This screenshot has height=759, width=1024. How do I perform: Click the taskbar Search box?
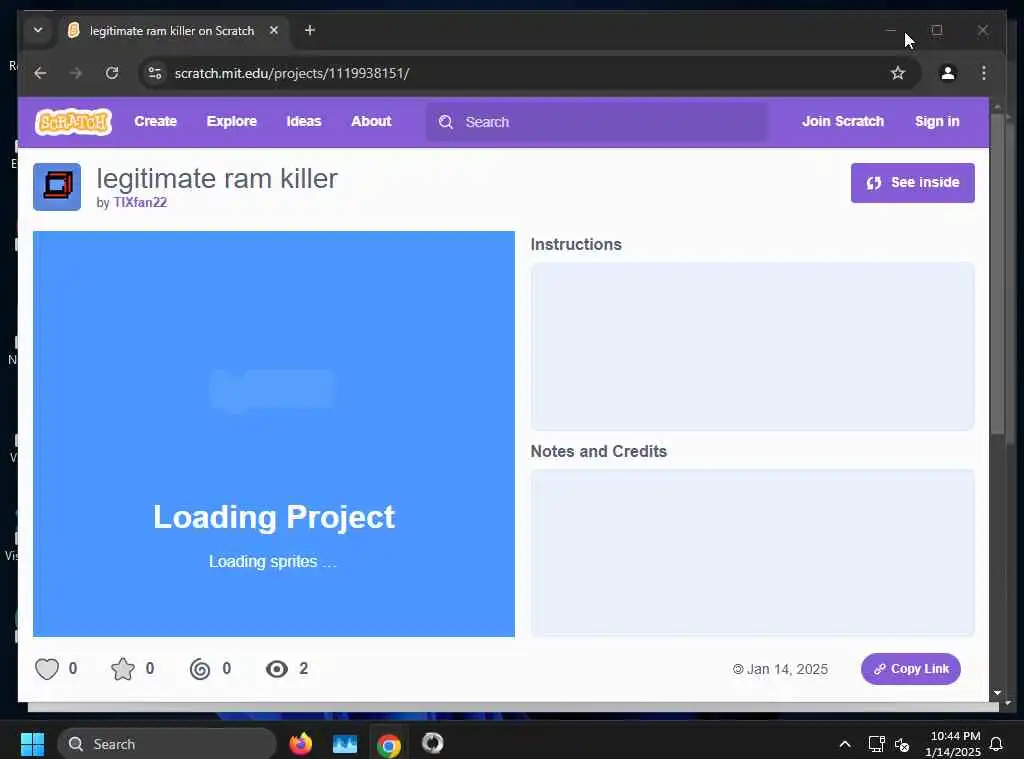[x=167, y=744]
